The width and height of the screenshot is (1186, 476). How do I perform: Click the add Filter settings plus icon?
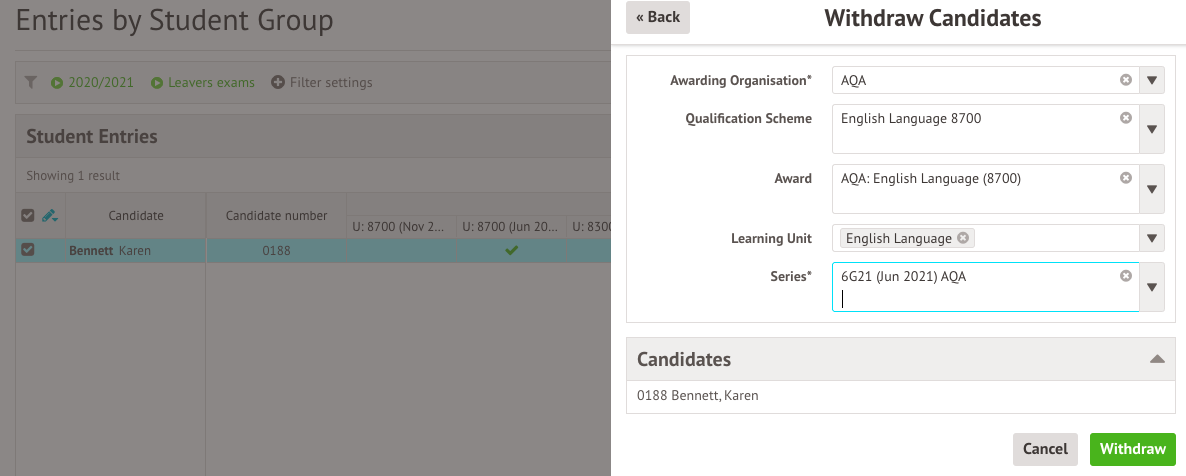click(x=278, y=82)
